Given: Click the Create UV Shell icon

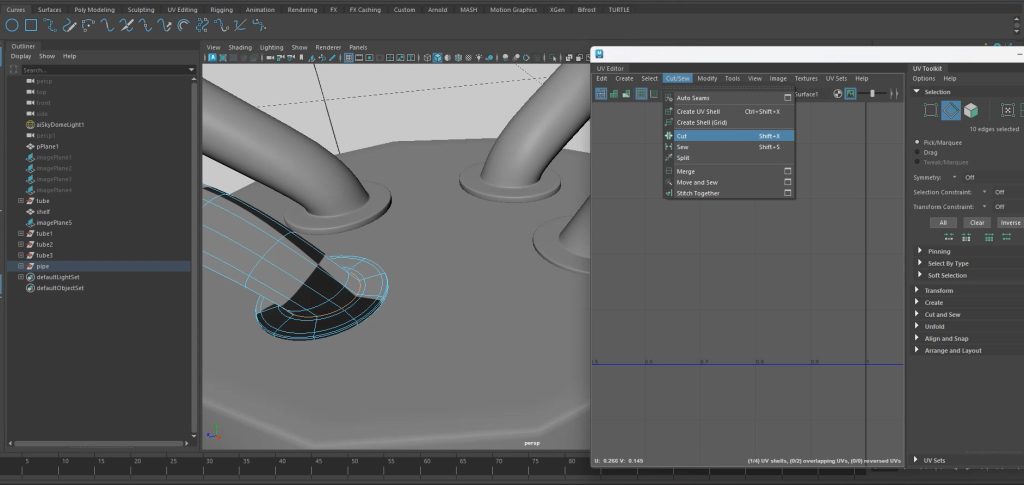Looking at the screenshot, I should tap(669, 112).
